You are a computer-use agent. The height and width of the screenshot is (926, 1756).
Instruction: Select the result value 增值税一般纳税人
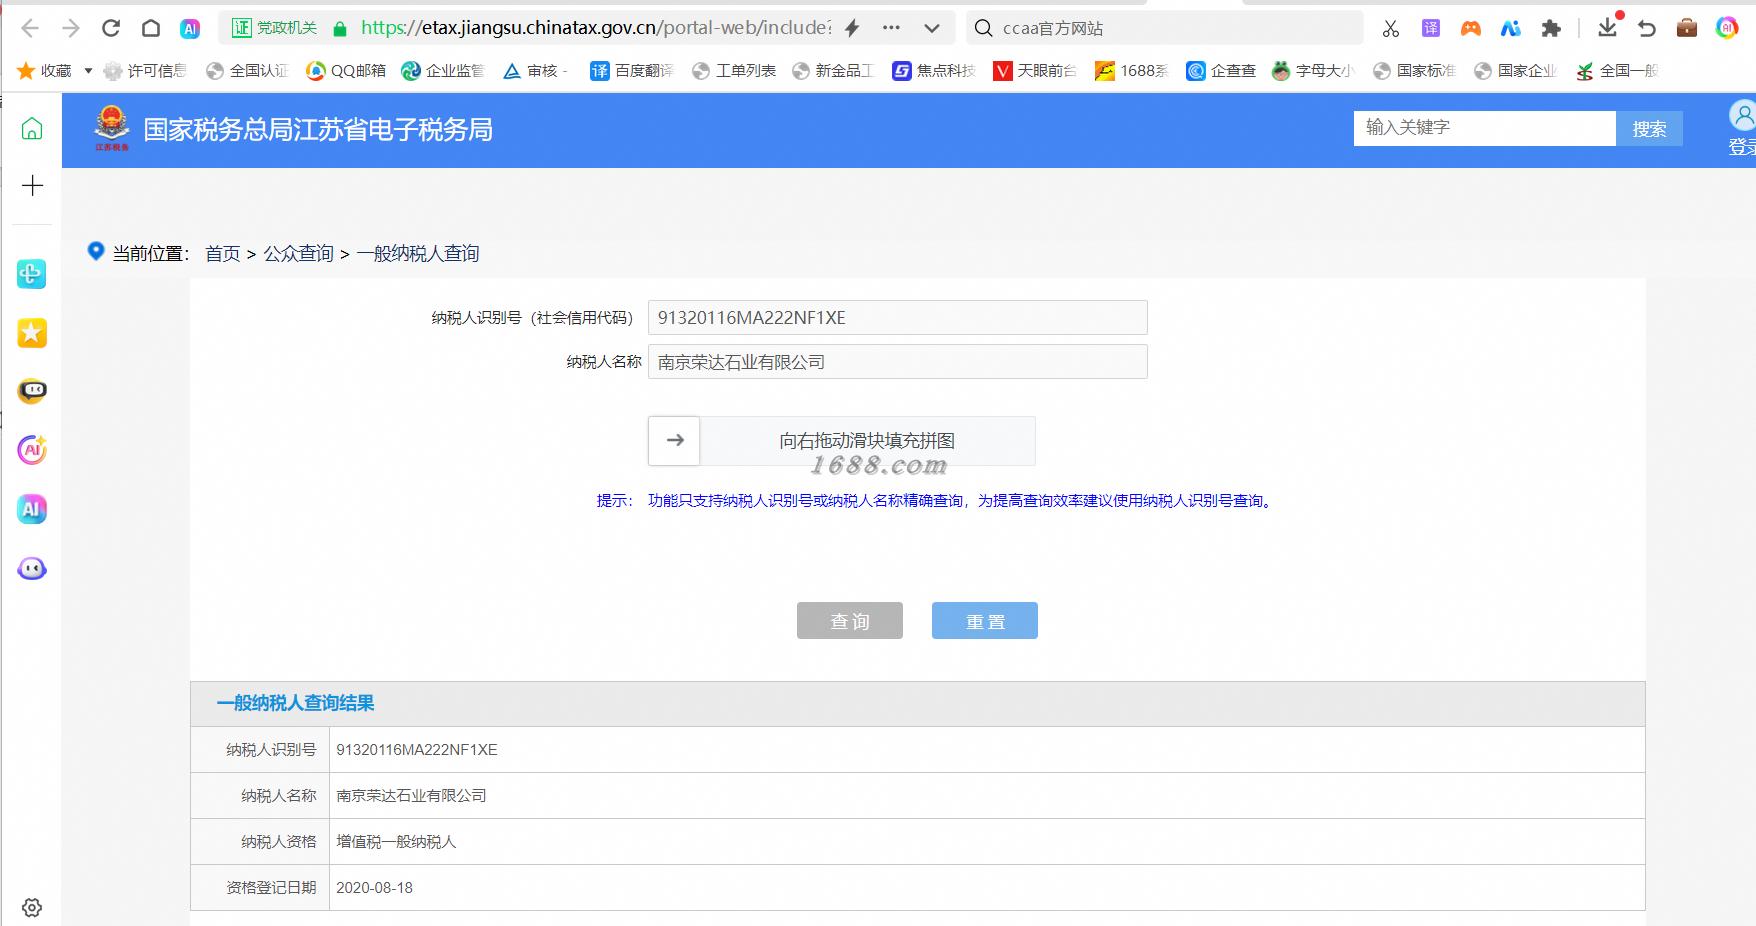coord(396,842)
